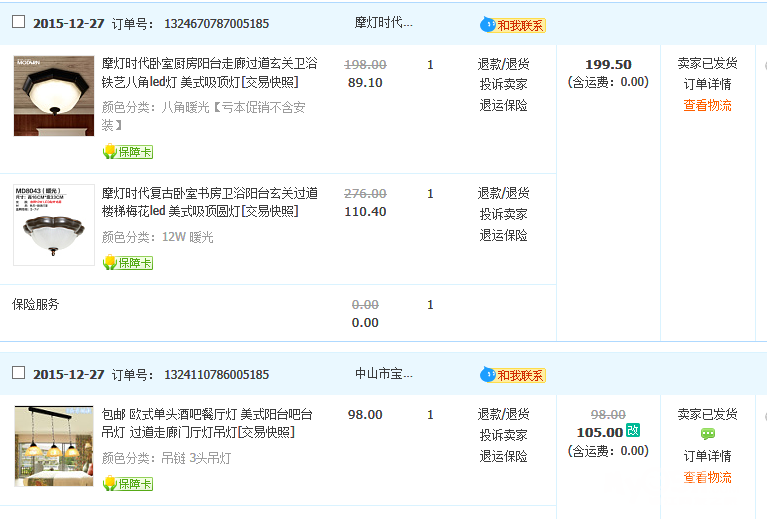Screen dimensions: 767x519
Task: Tick the checkbox for order 1324110786005185
Action: tap(18, 373)
